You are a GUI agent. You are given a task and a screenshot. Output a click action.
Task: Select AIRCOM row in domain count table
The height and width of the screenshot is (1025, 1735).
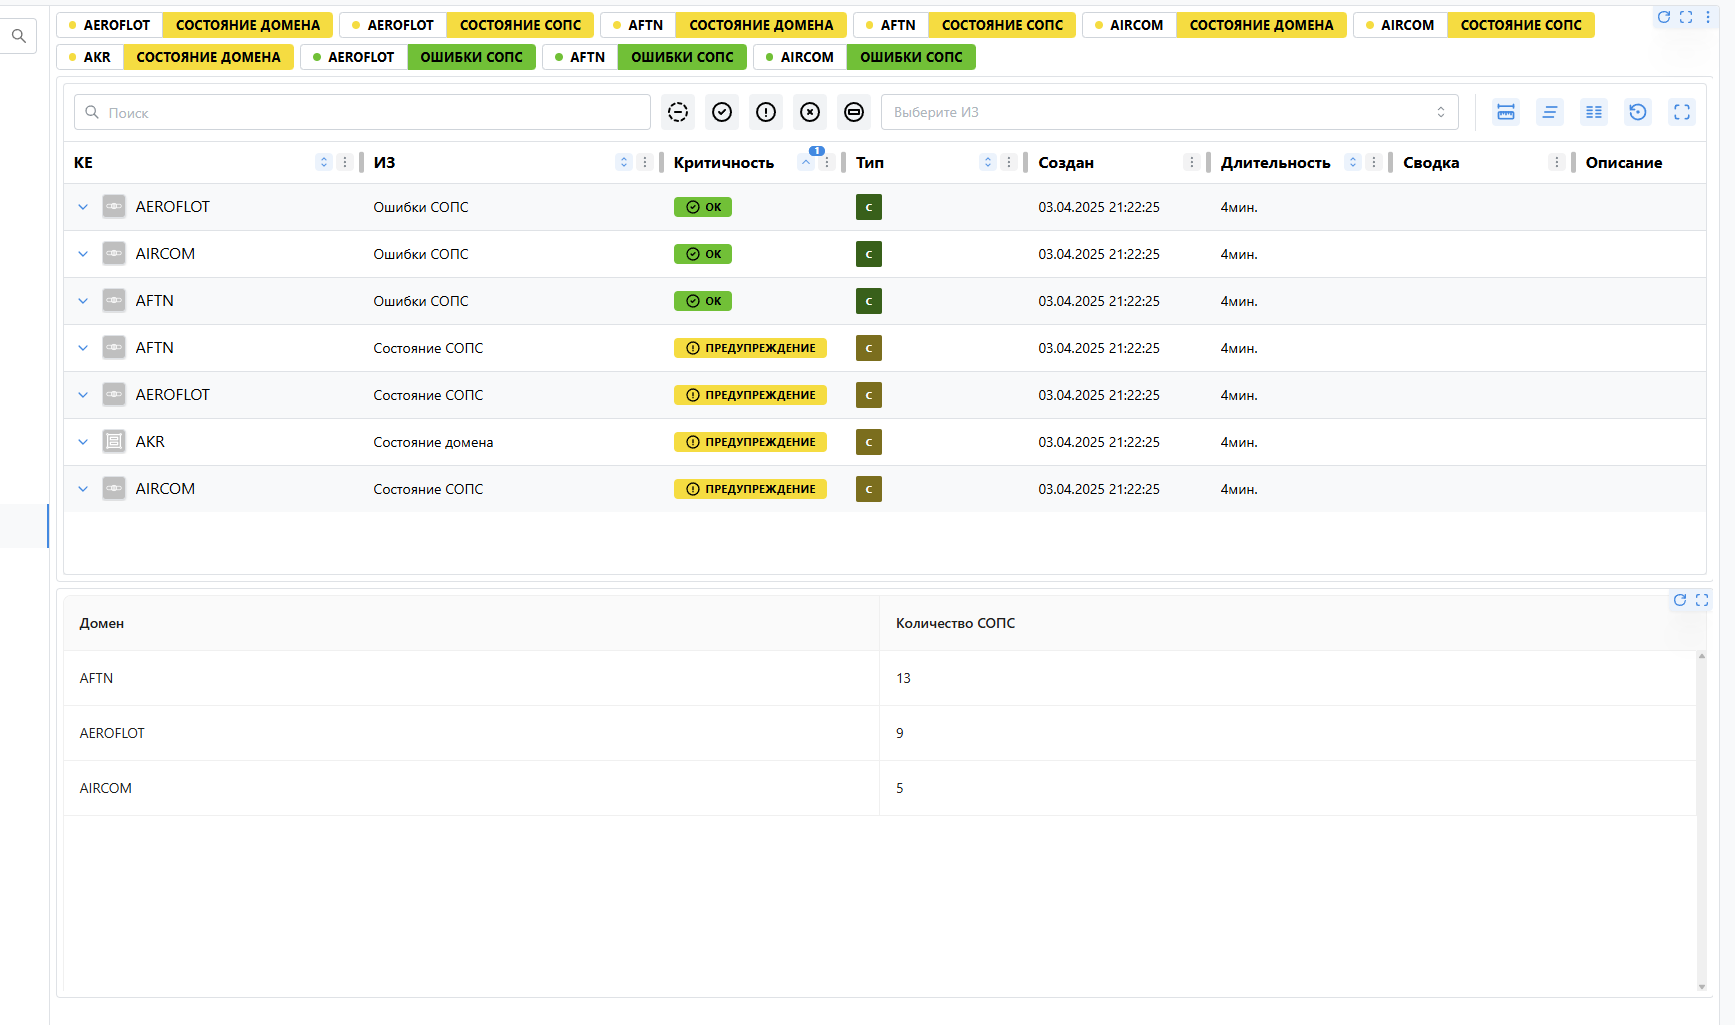(880, 788)
